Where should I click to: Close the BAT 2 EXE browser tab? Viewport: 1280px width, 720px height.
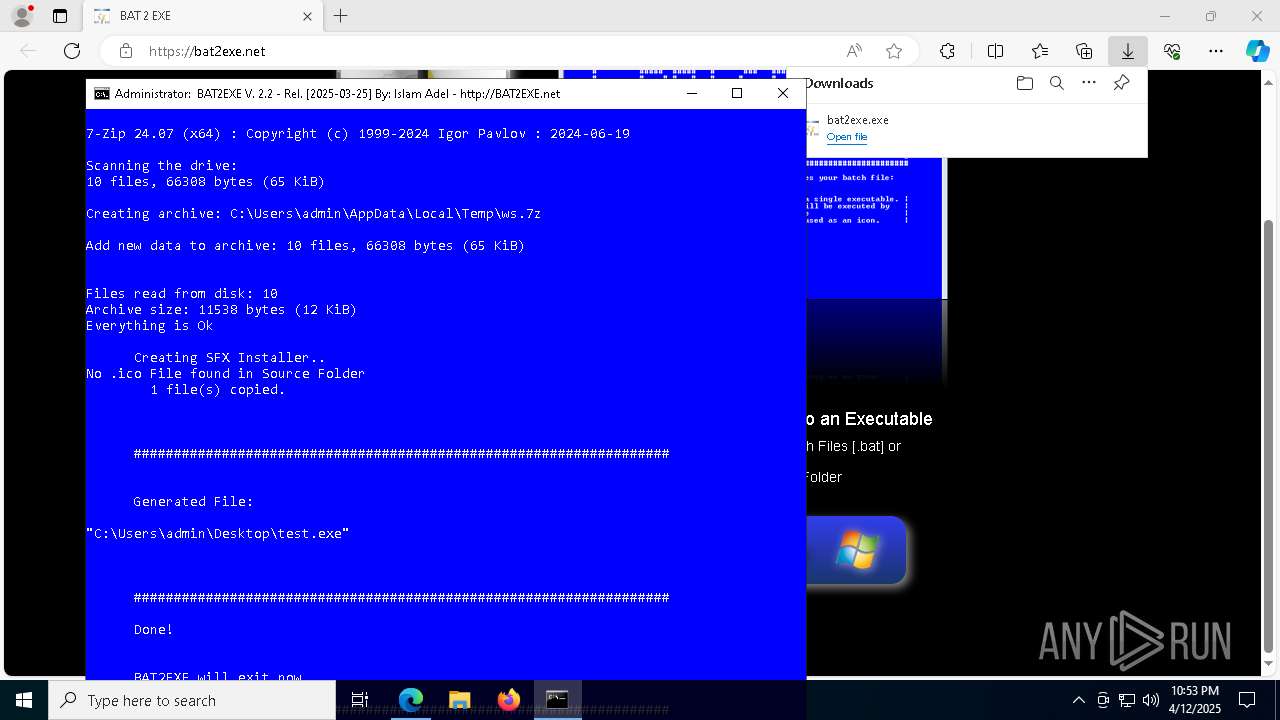point(308,16)
